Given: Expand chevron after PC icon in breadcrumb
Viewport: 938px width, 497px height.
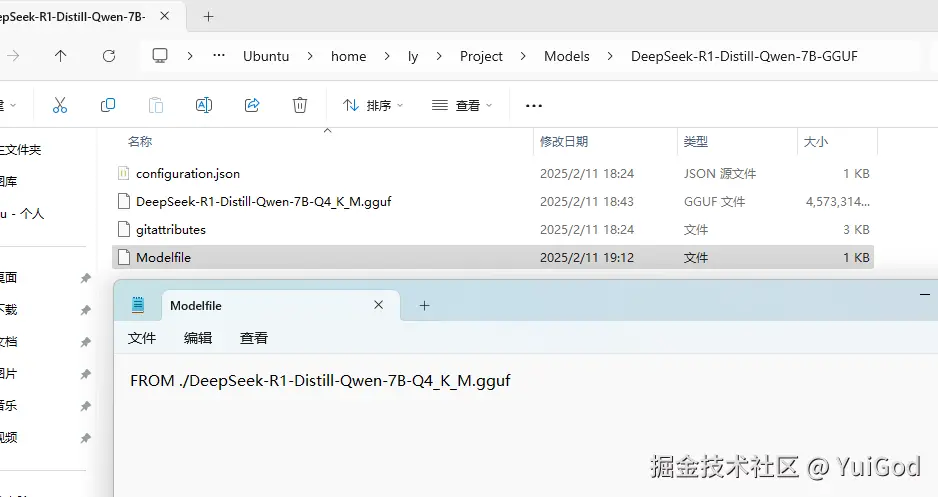Looking at the screenshot, I should (190, 56).
